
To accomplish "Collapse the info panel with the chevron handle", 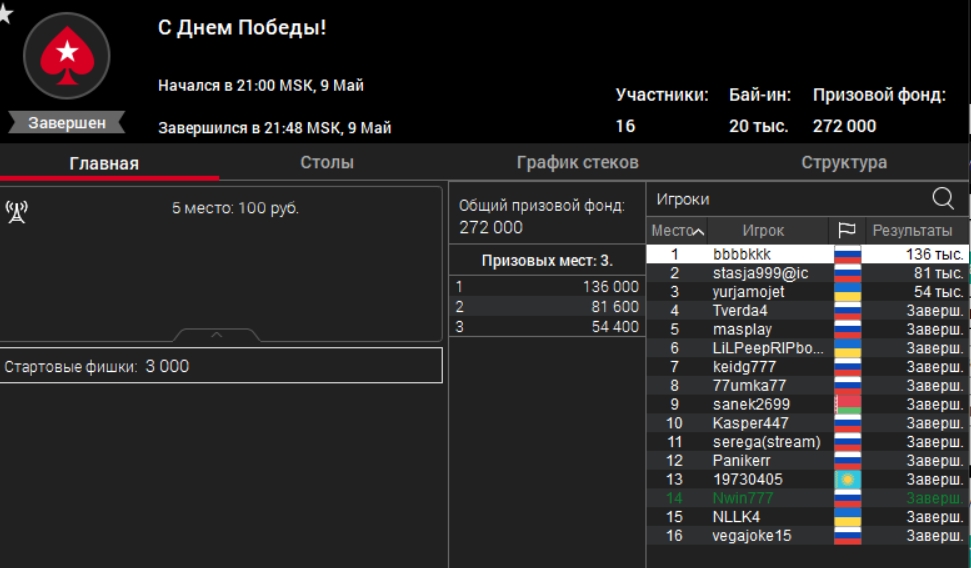I will click(217, 335).
